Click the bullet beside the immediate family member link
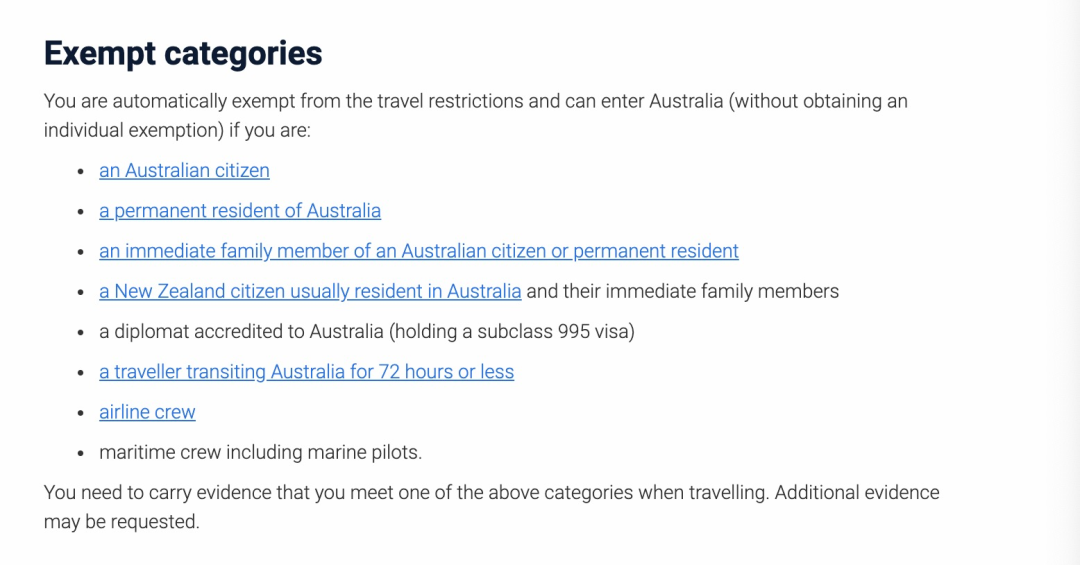This screenshot has height=565, width=1080. [81, 251]
